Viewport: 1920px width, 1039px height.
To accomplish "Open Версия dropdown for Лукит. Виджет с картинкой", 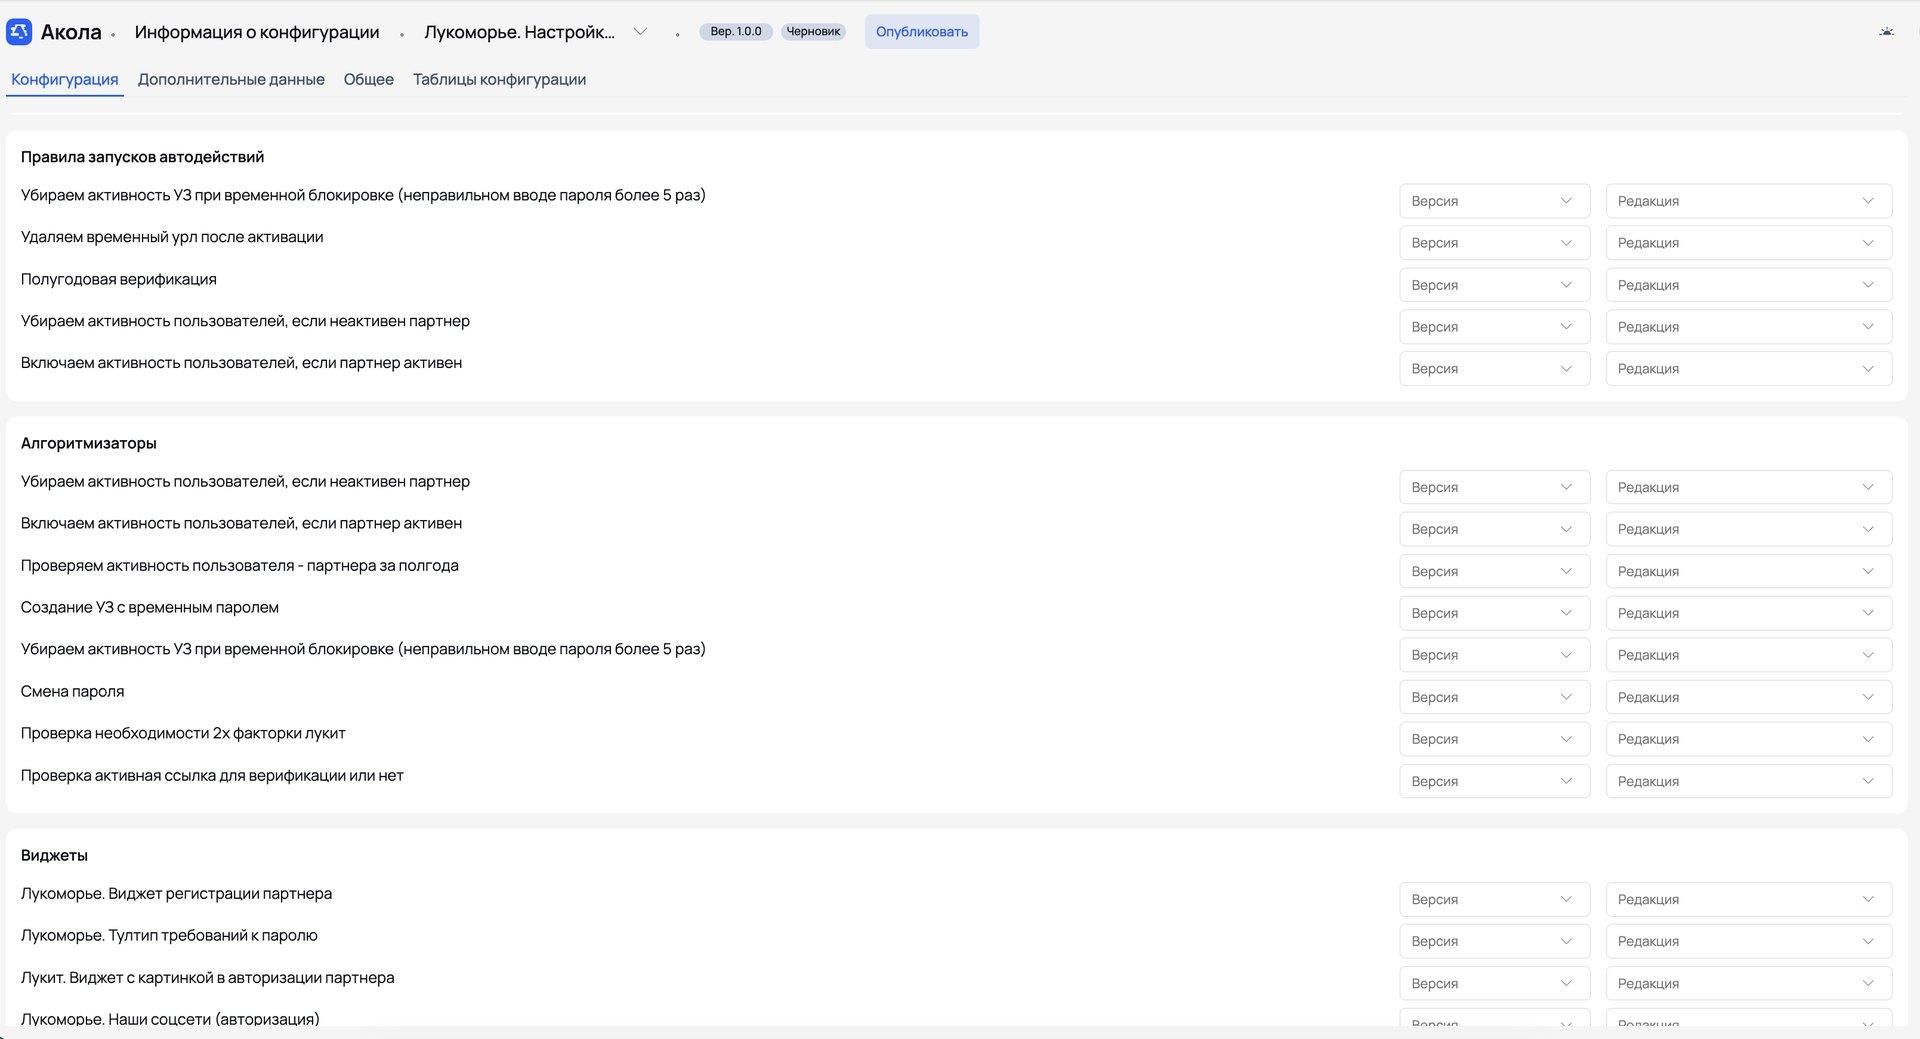I will 1494,983.
